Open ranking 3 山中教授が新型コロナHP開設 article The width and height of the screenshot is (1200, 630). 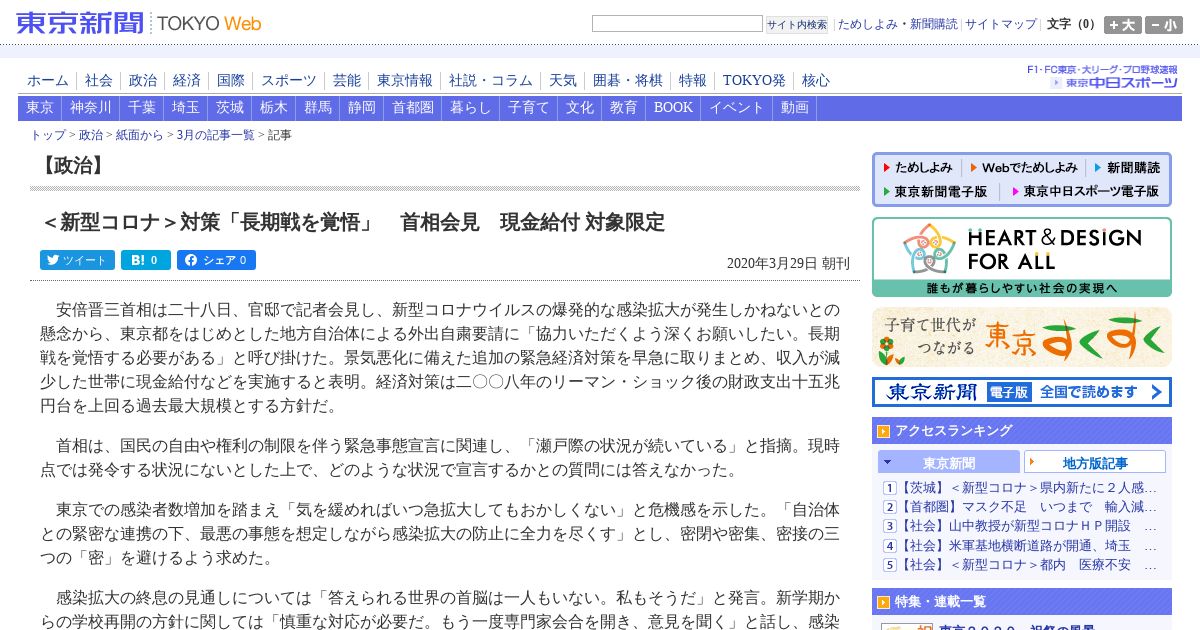click(x=1029, y=526)
